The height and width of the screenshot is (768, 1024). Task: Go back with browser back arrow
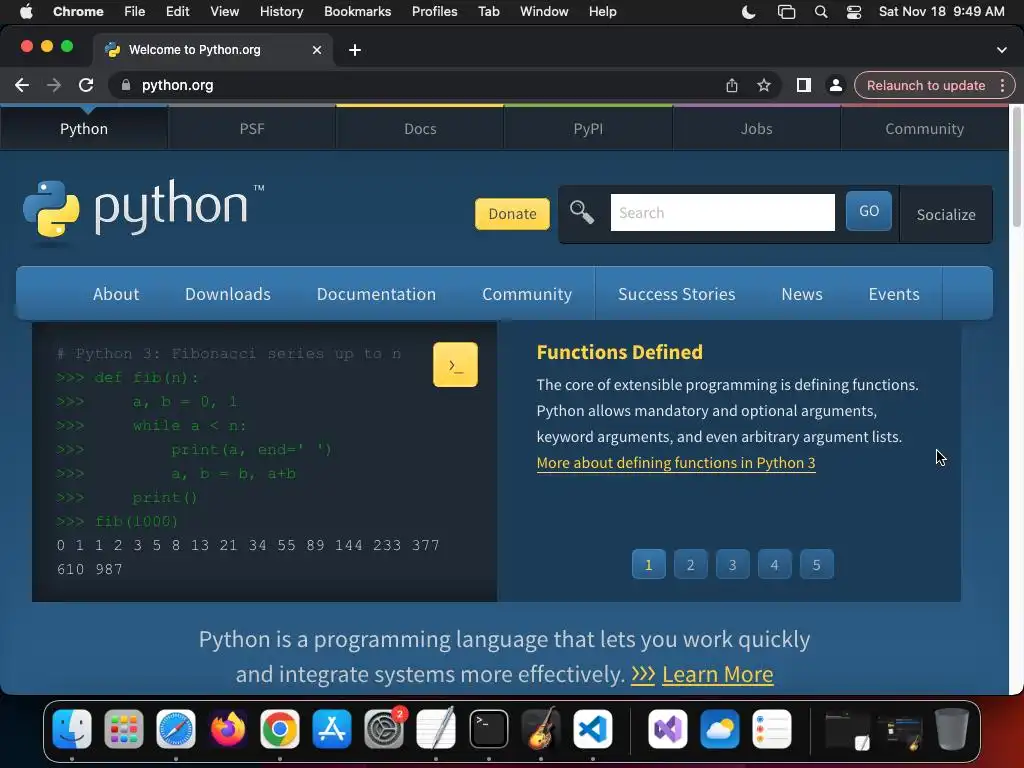(x=22, y=86)
